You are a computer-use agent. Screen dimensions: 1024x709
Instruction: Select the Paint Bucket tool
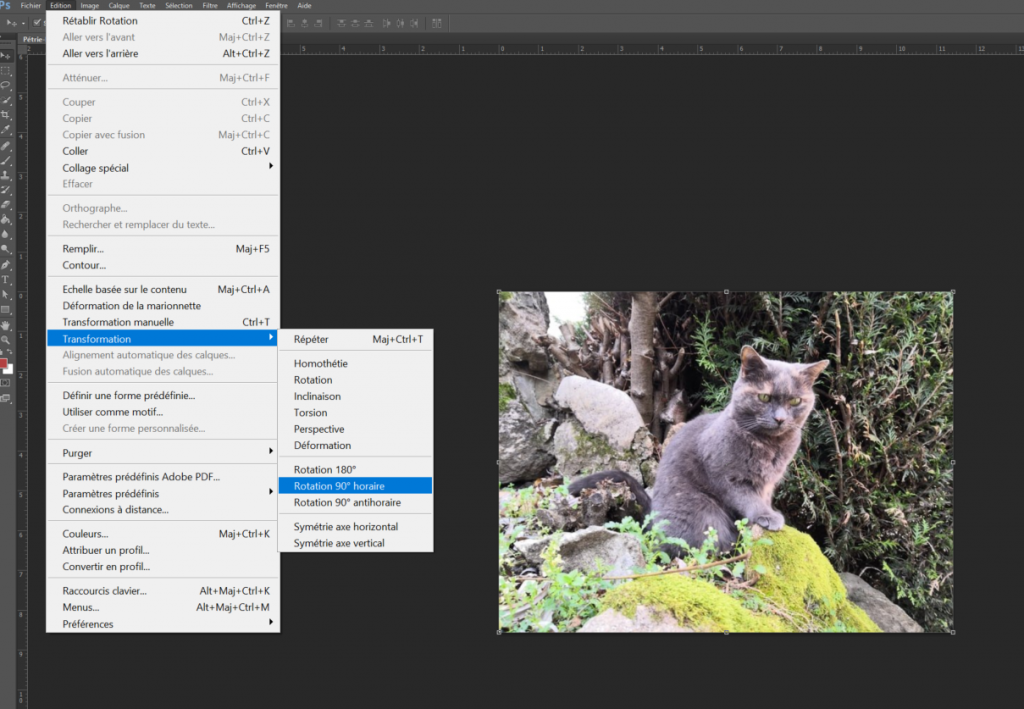(6, 219)
